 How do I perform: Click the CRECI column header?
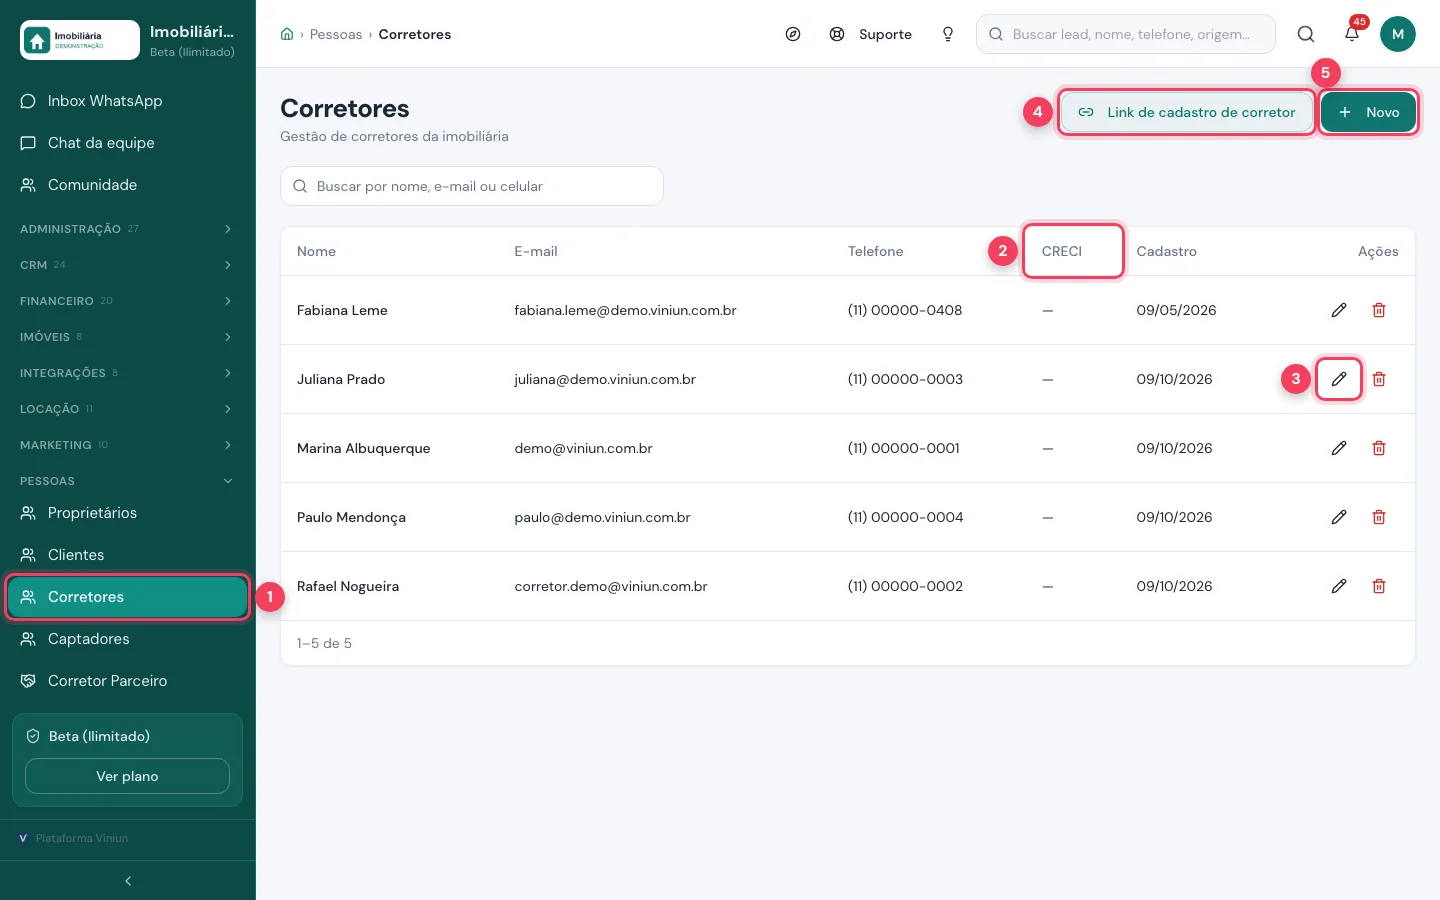[x=1062, y=251]
